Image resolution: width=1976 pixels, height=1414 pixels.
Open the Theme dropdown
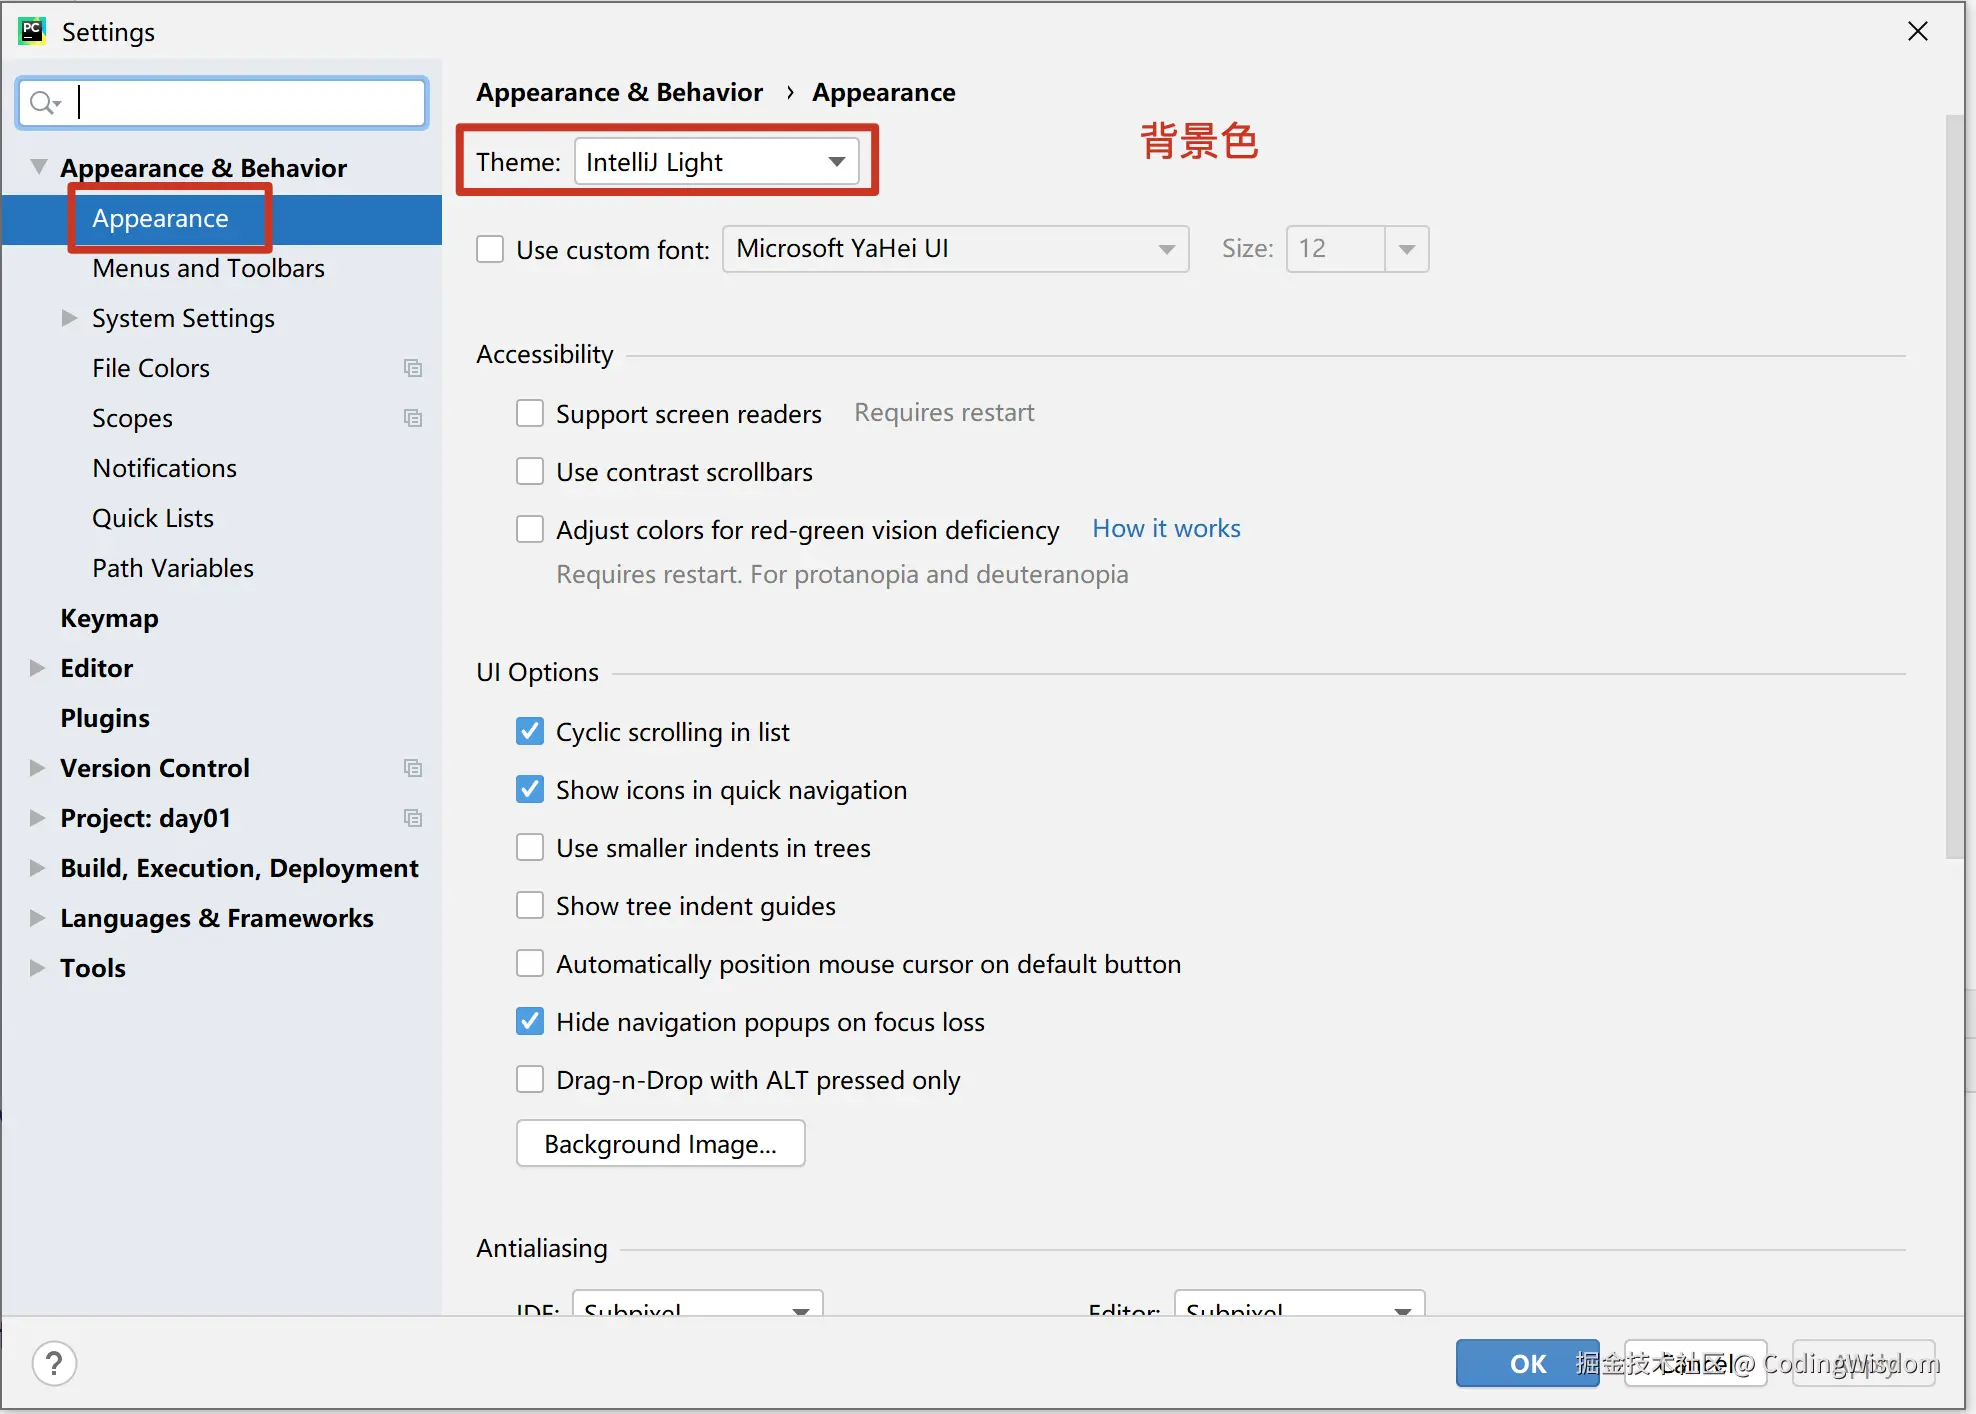click(716, 162)
